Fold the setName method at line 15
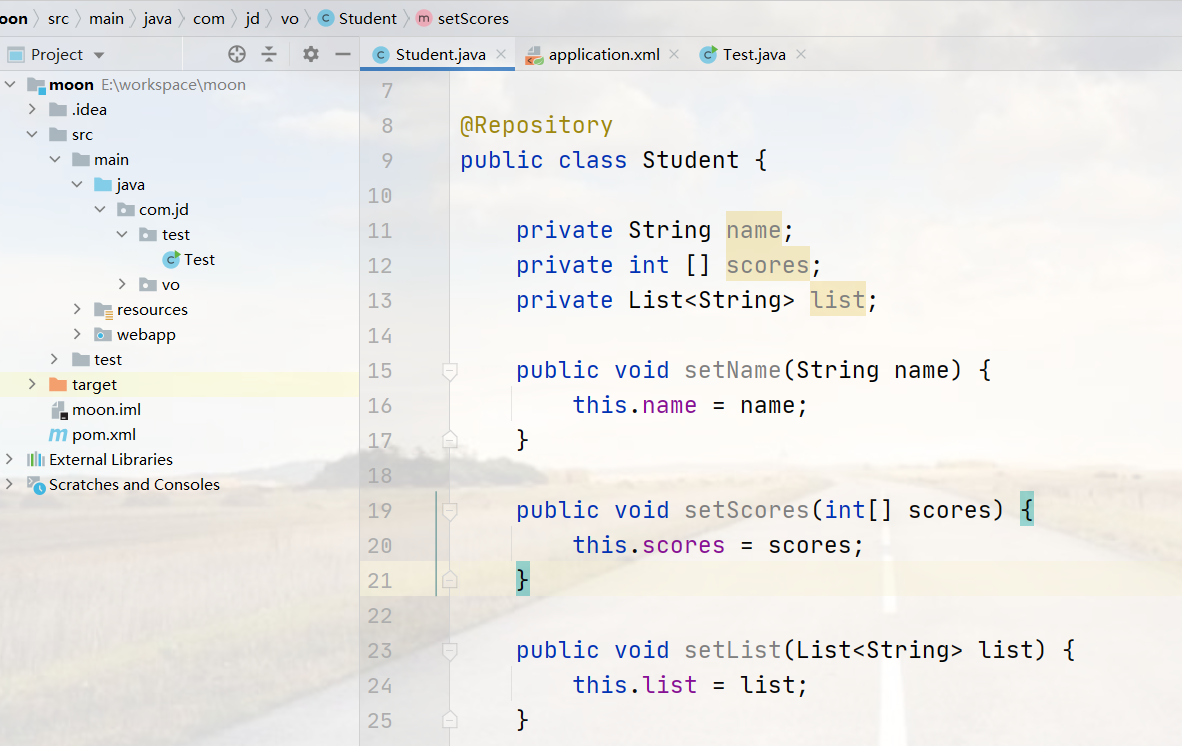The image size is (1182, 746). click(449, 371)
